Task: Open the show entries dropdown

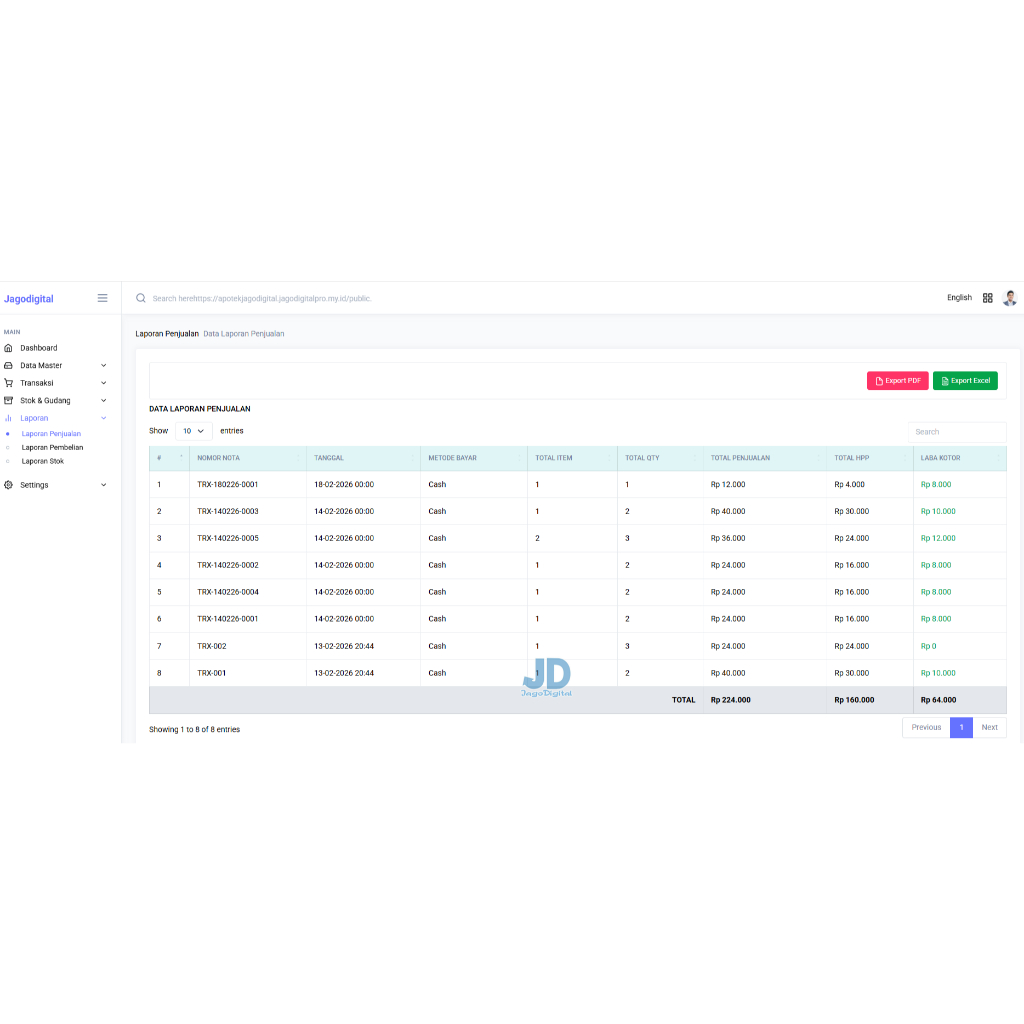Action: pyautogui.click(x=193, y=431)
